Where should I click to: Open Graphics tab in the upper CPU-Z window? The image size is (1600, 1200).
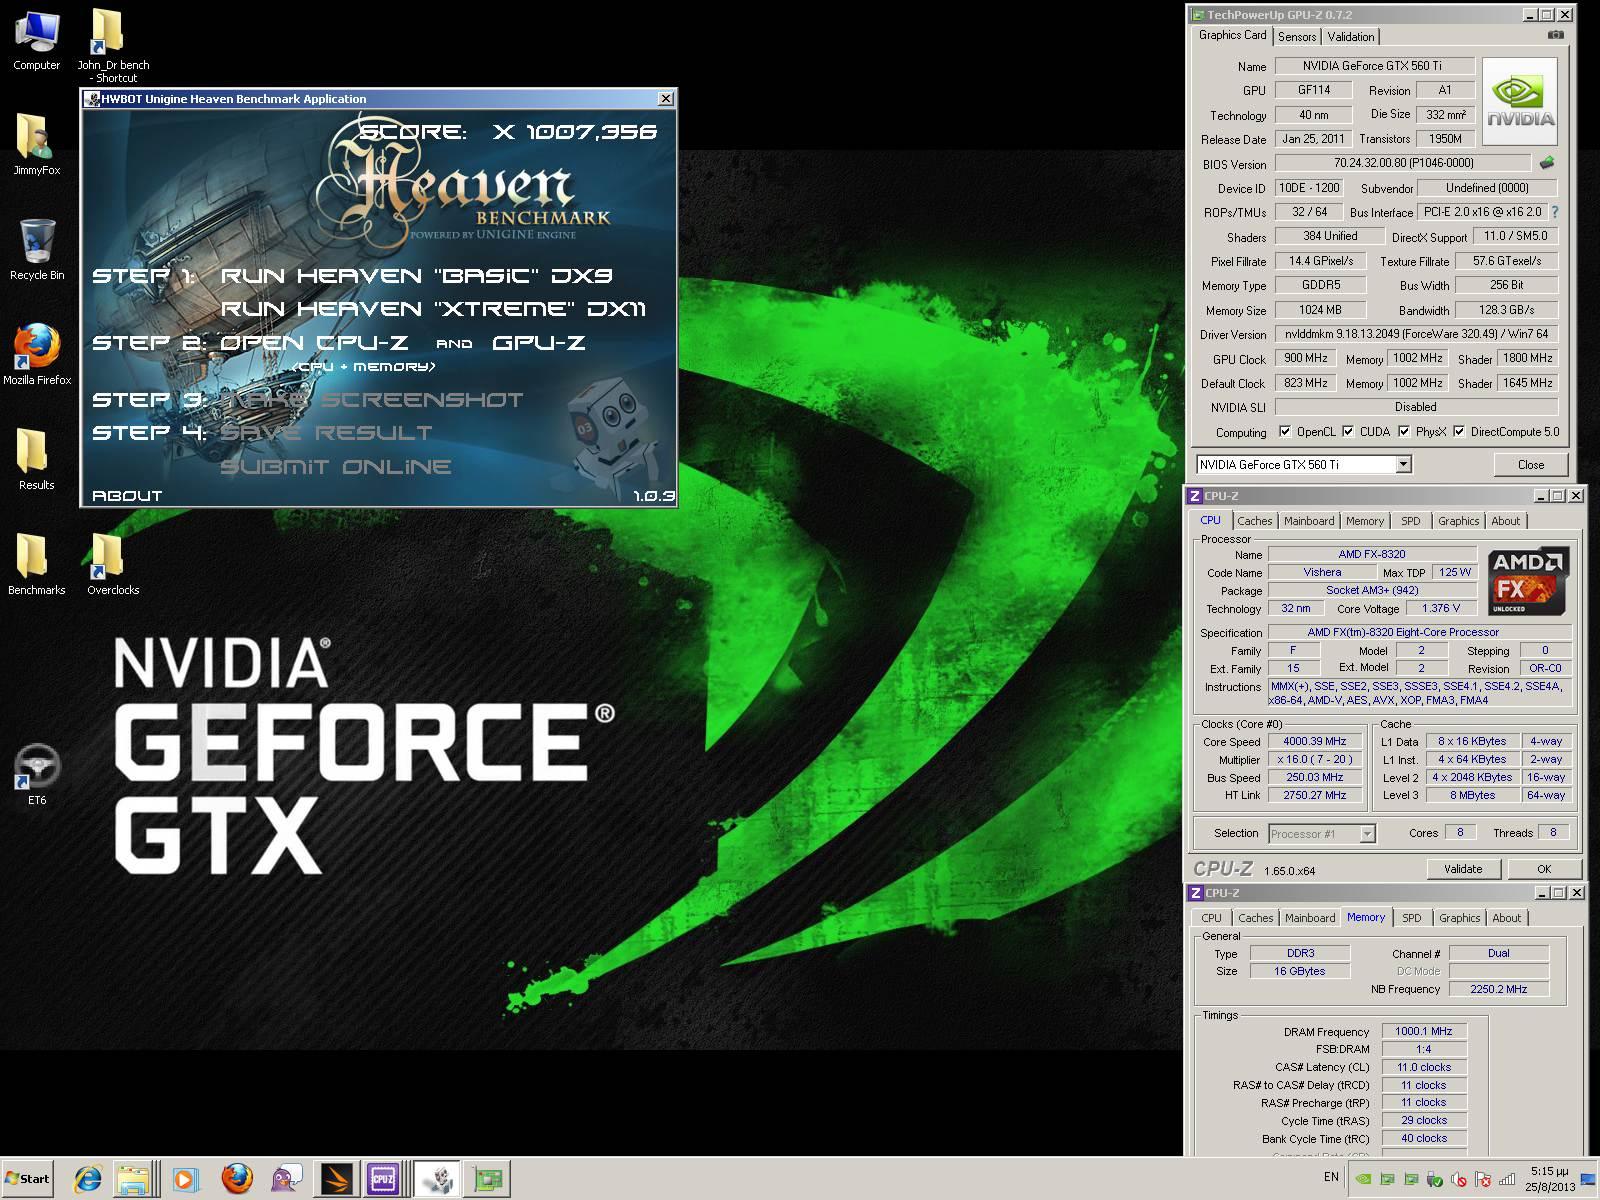[x=1458, y=521]
